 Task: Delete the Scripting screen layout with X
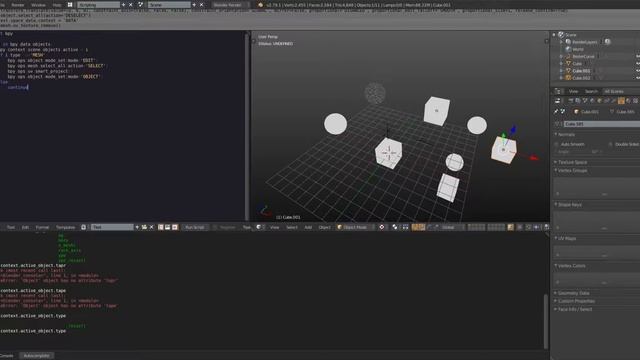coord(131,5)
